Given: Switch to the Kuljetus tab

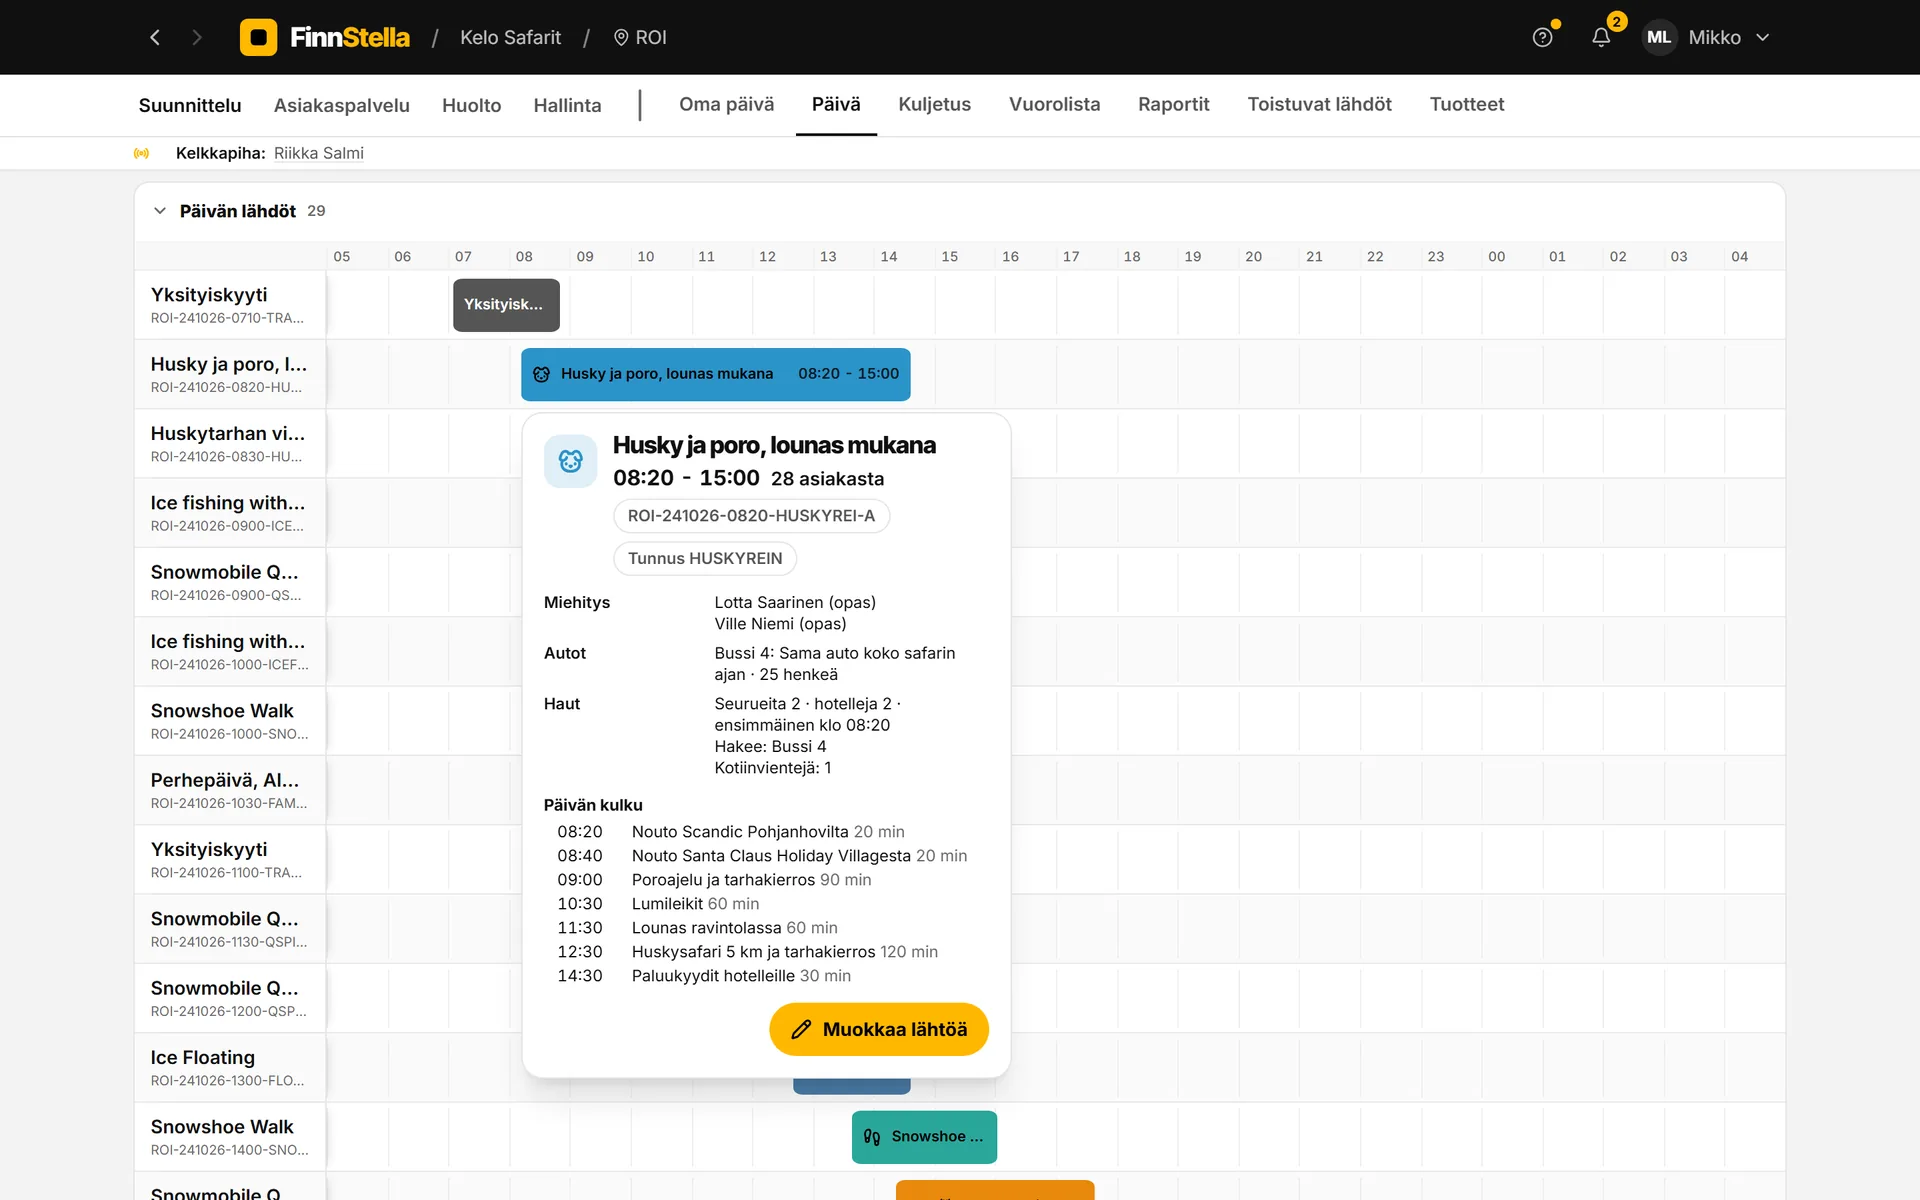Looking at the screenshot, I should click(934, 105).
